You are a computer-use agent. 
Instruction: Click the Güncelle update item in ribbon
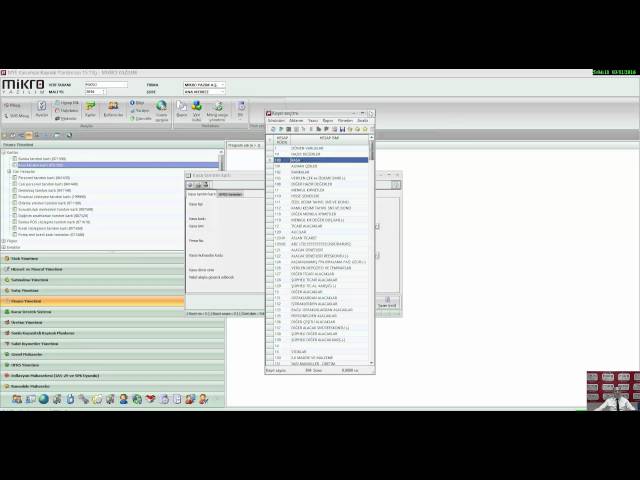coord(140,118)
